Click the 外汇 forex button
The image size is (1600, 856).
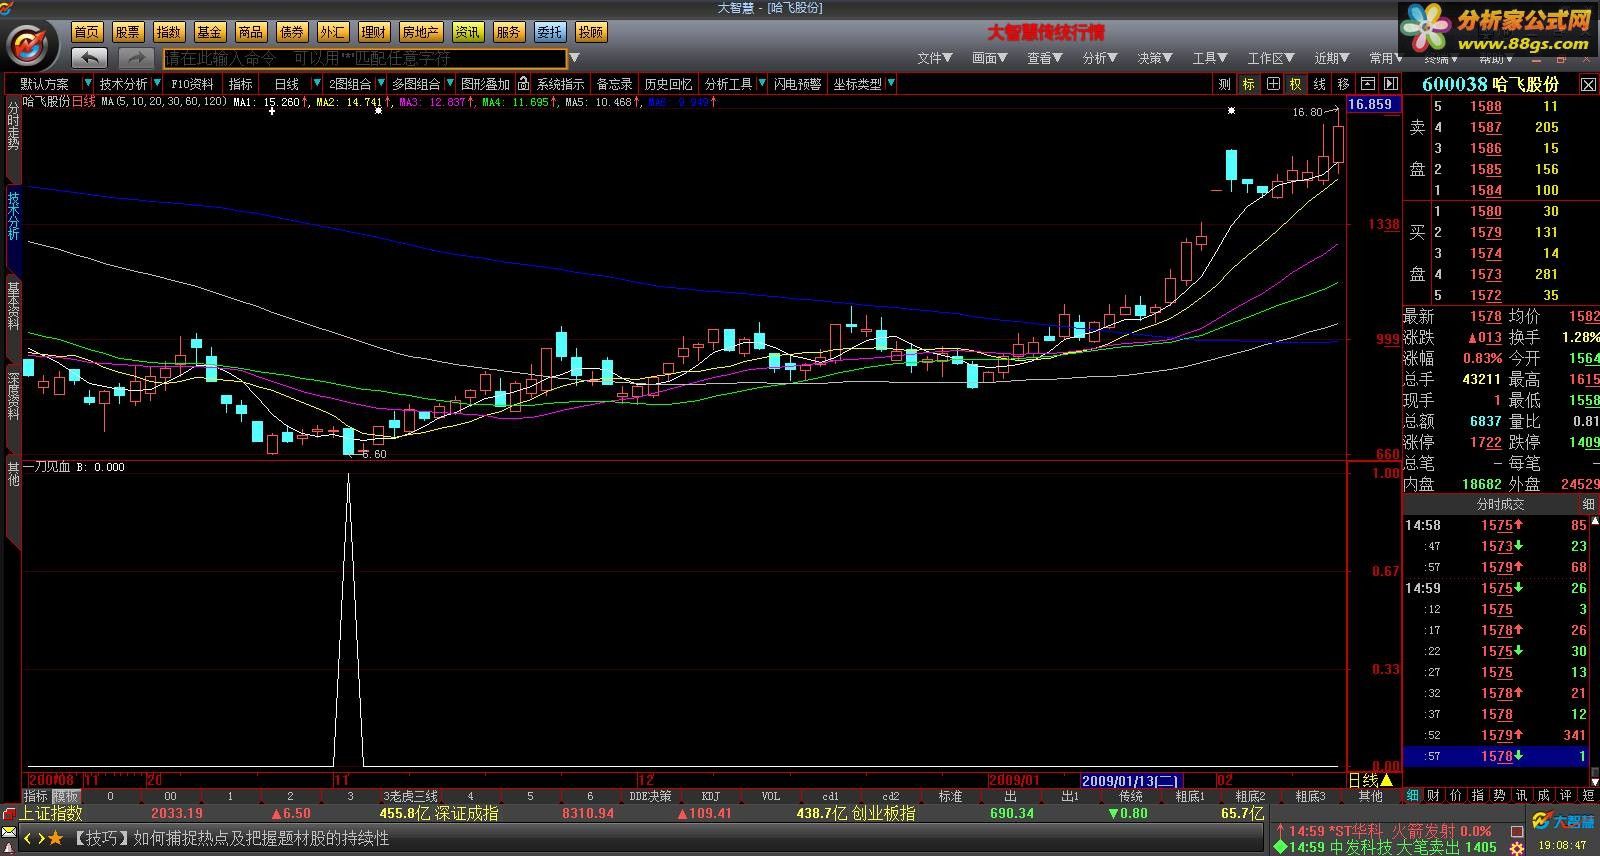(333, 32)
